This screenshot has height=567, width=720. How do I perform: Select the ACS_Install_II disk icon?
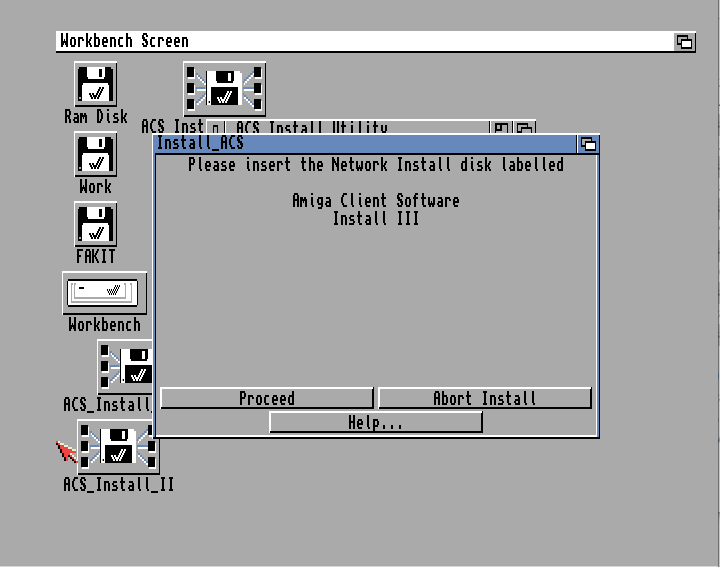point(118,447)
